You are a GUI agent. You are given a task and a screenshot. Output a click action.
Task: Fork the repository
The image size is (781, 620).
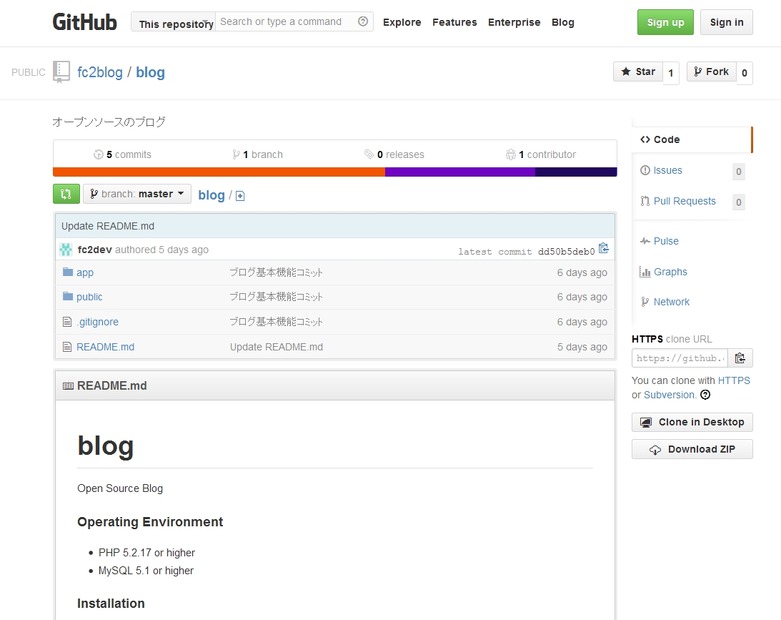pyautogui.click(x=711, y=72)
